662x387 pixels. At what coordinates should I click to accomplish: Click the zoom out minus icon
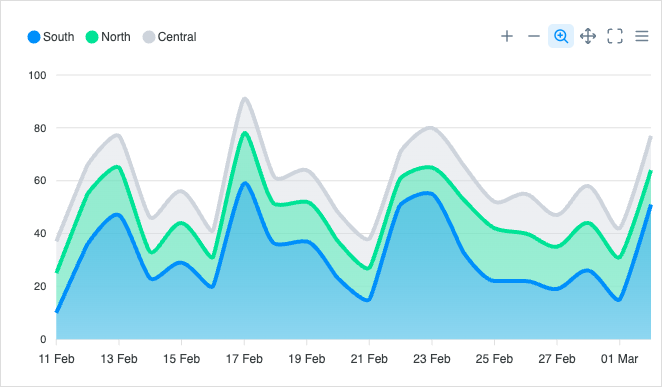tap(534, 36)
